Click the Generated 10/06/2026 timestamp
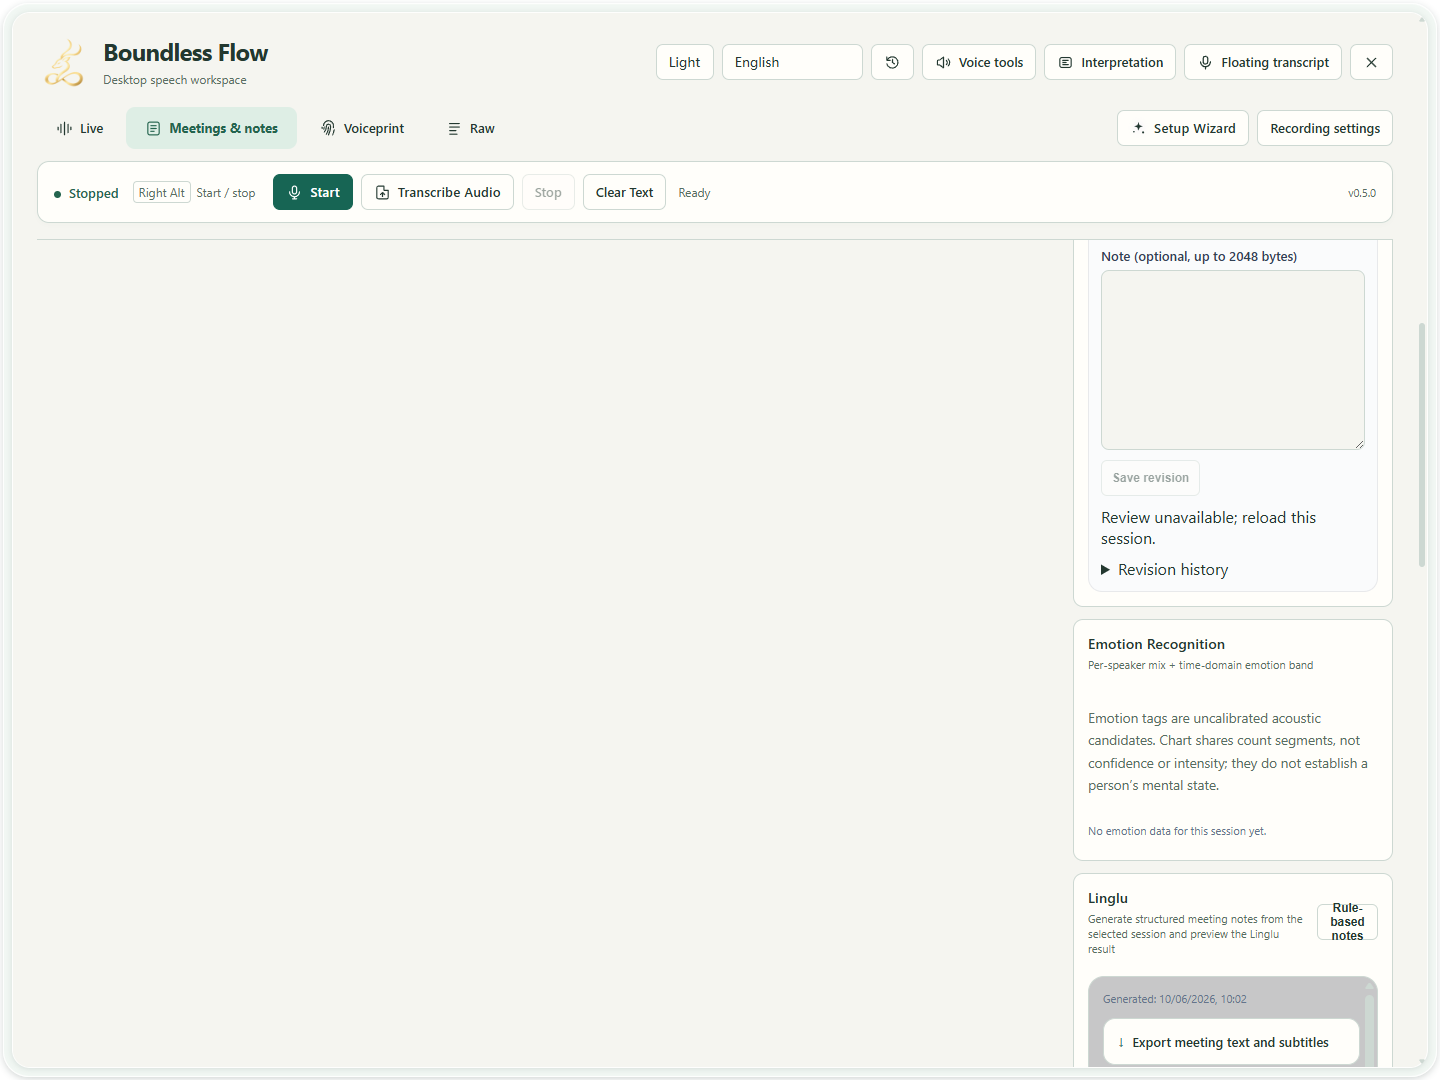The height and width of the screenshot is (1080, 1440). 1175,999
